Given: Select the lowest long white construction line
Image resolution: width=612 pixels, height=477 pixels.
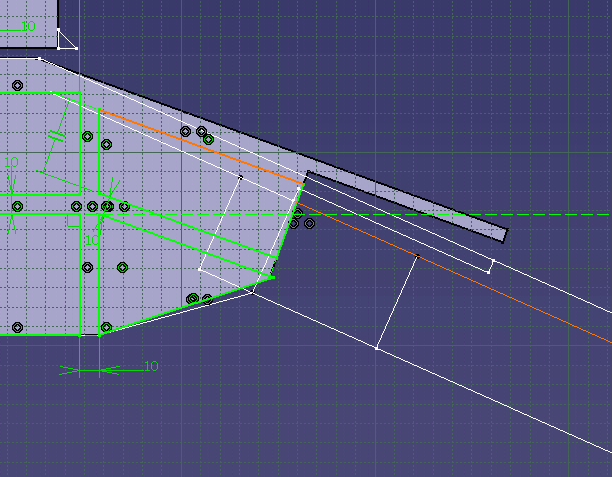Looking at the screenshot, I should coord(432,373).
